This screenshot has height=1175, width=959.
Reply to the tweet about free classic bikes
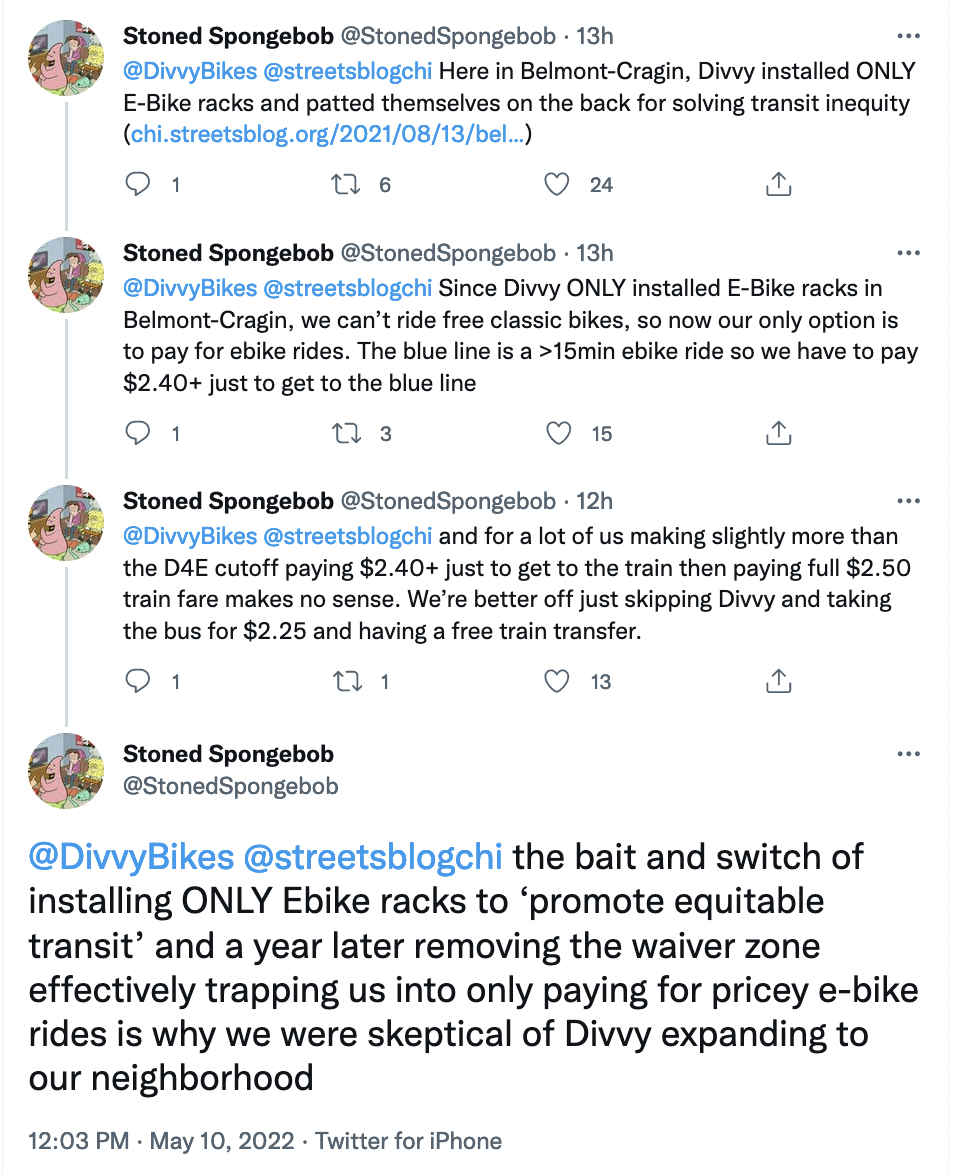click(x=141, y=434)
